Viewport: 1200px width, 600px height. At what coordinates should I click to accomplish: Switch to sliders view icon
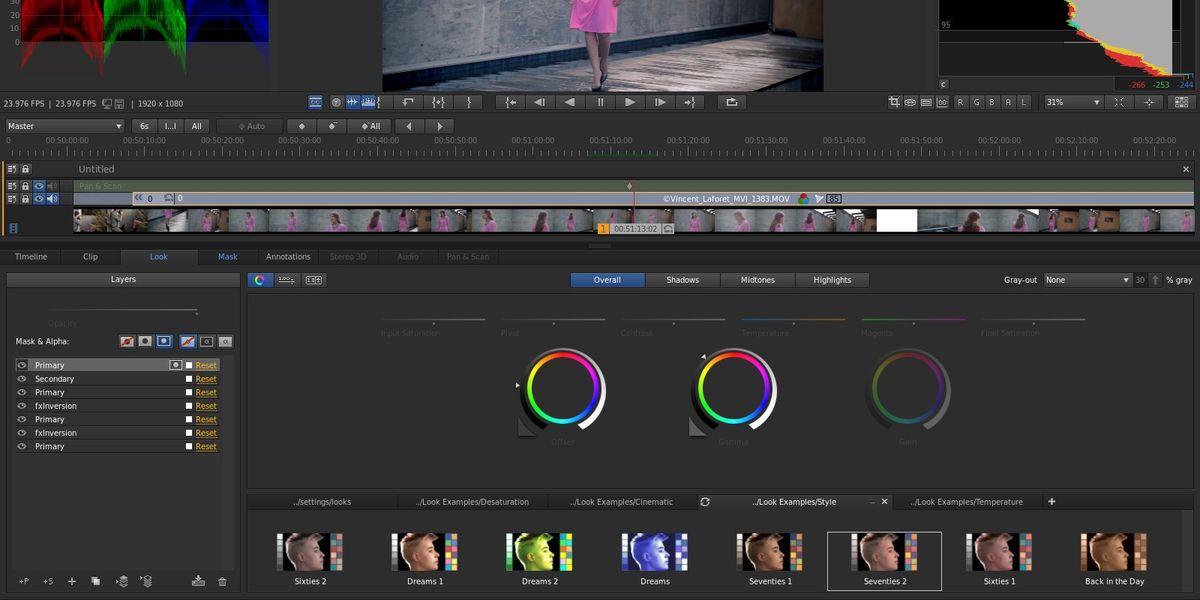click(286, 280)
